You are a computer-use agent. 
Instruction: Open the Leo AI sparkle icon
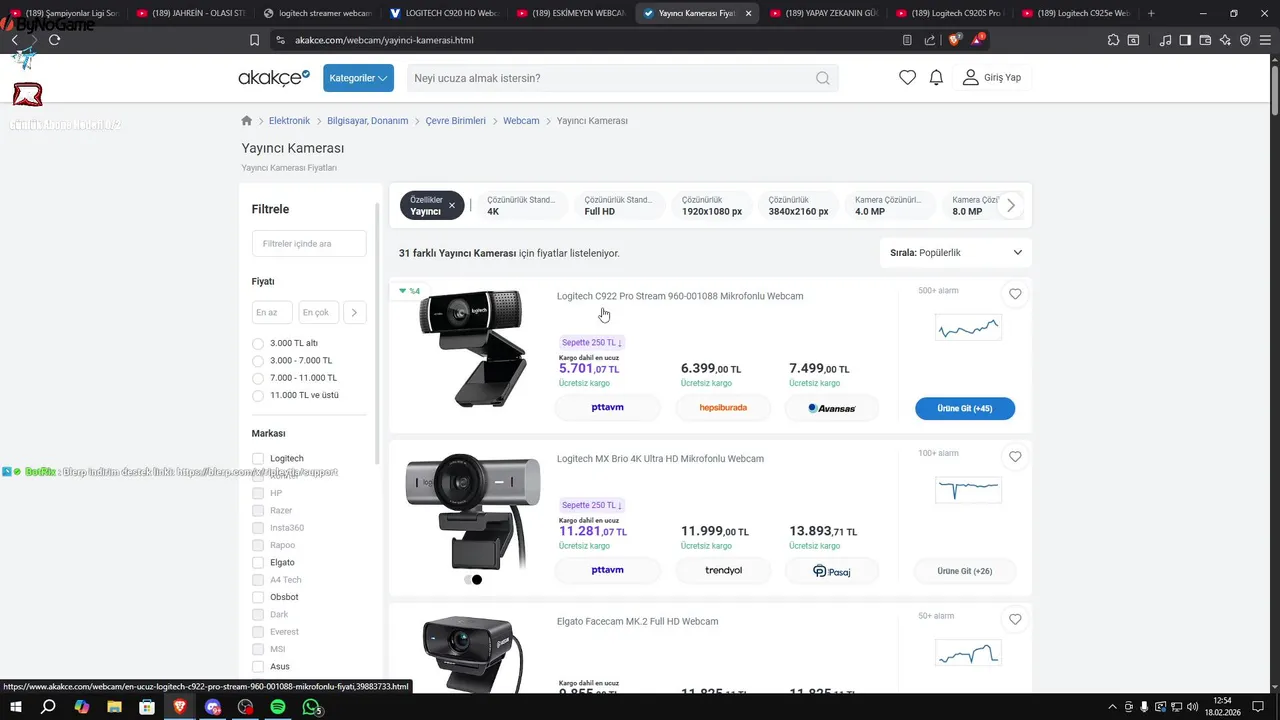[1225, 40]
